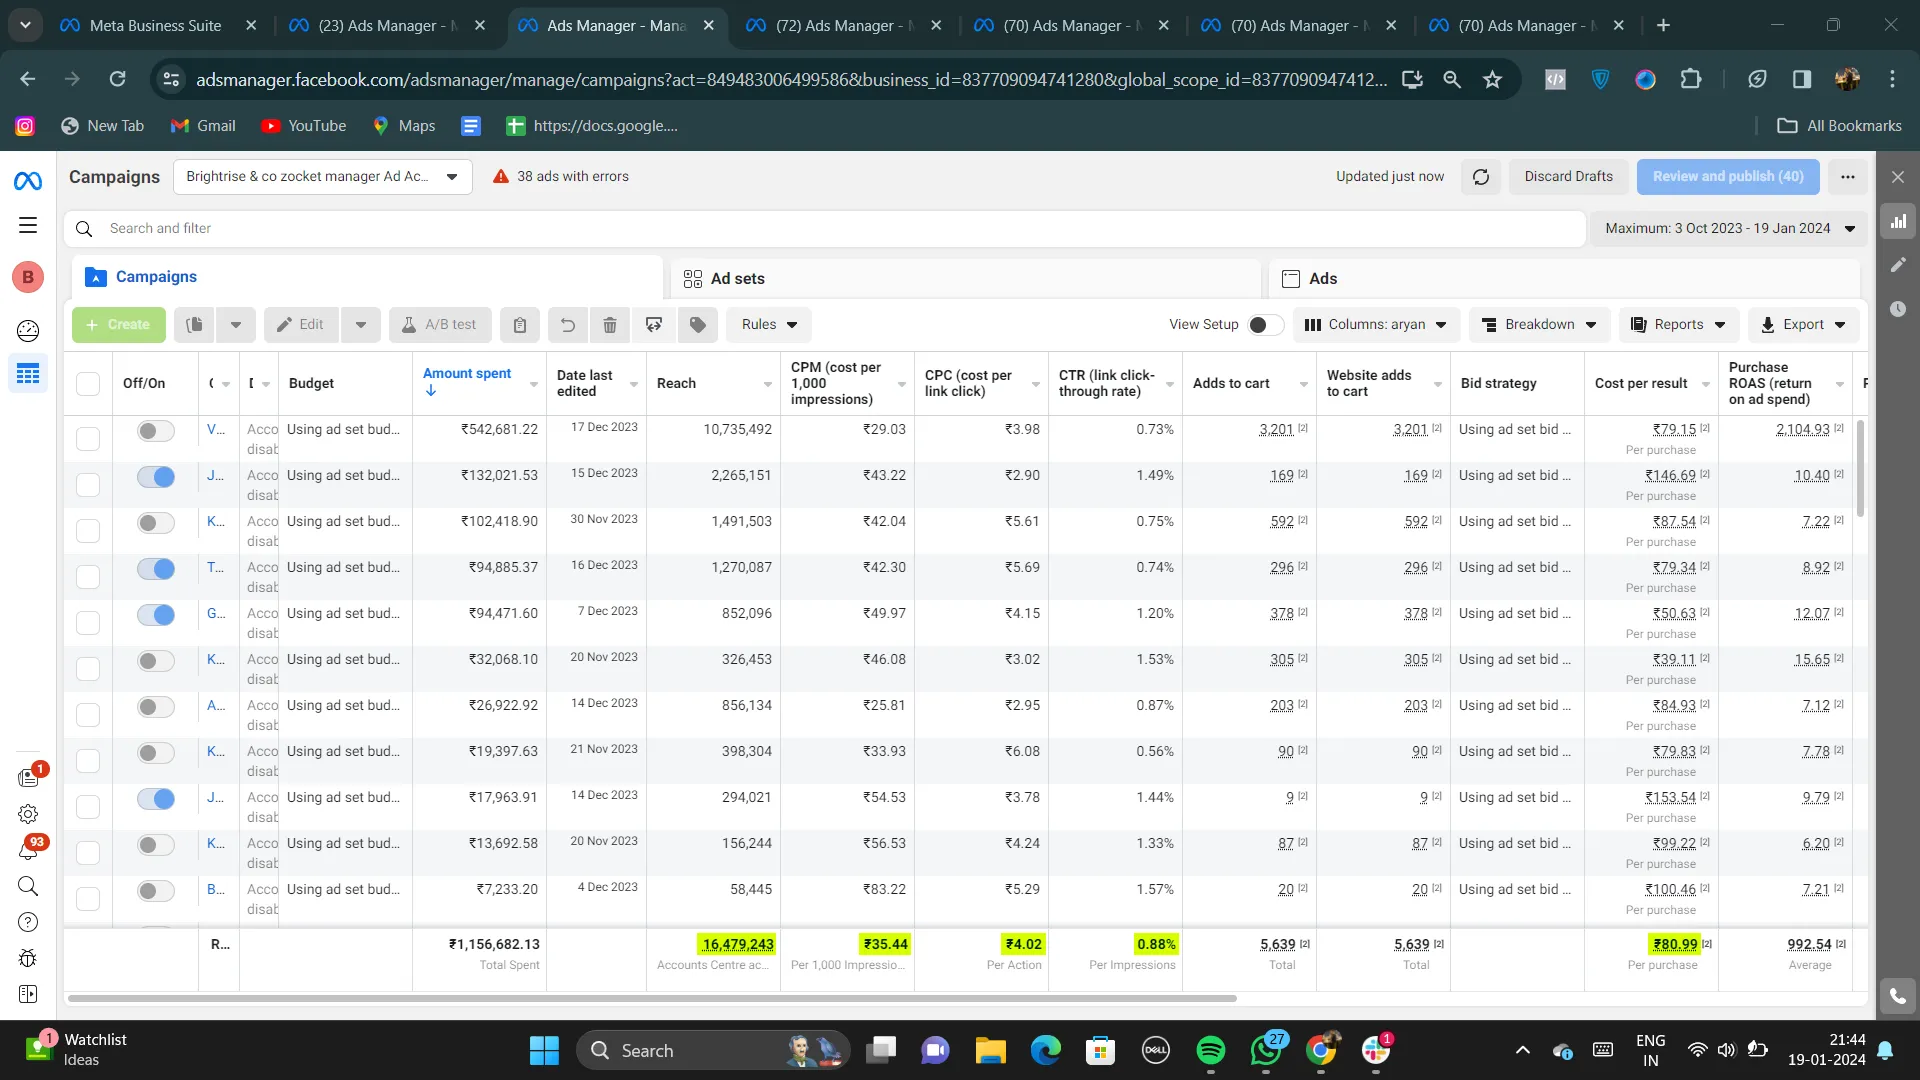The image size is (1920, 1080).
Task: Check the select-all header checkbox
Action: [x=88, y=384]
